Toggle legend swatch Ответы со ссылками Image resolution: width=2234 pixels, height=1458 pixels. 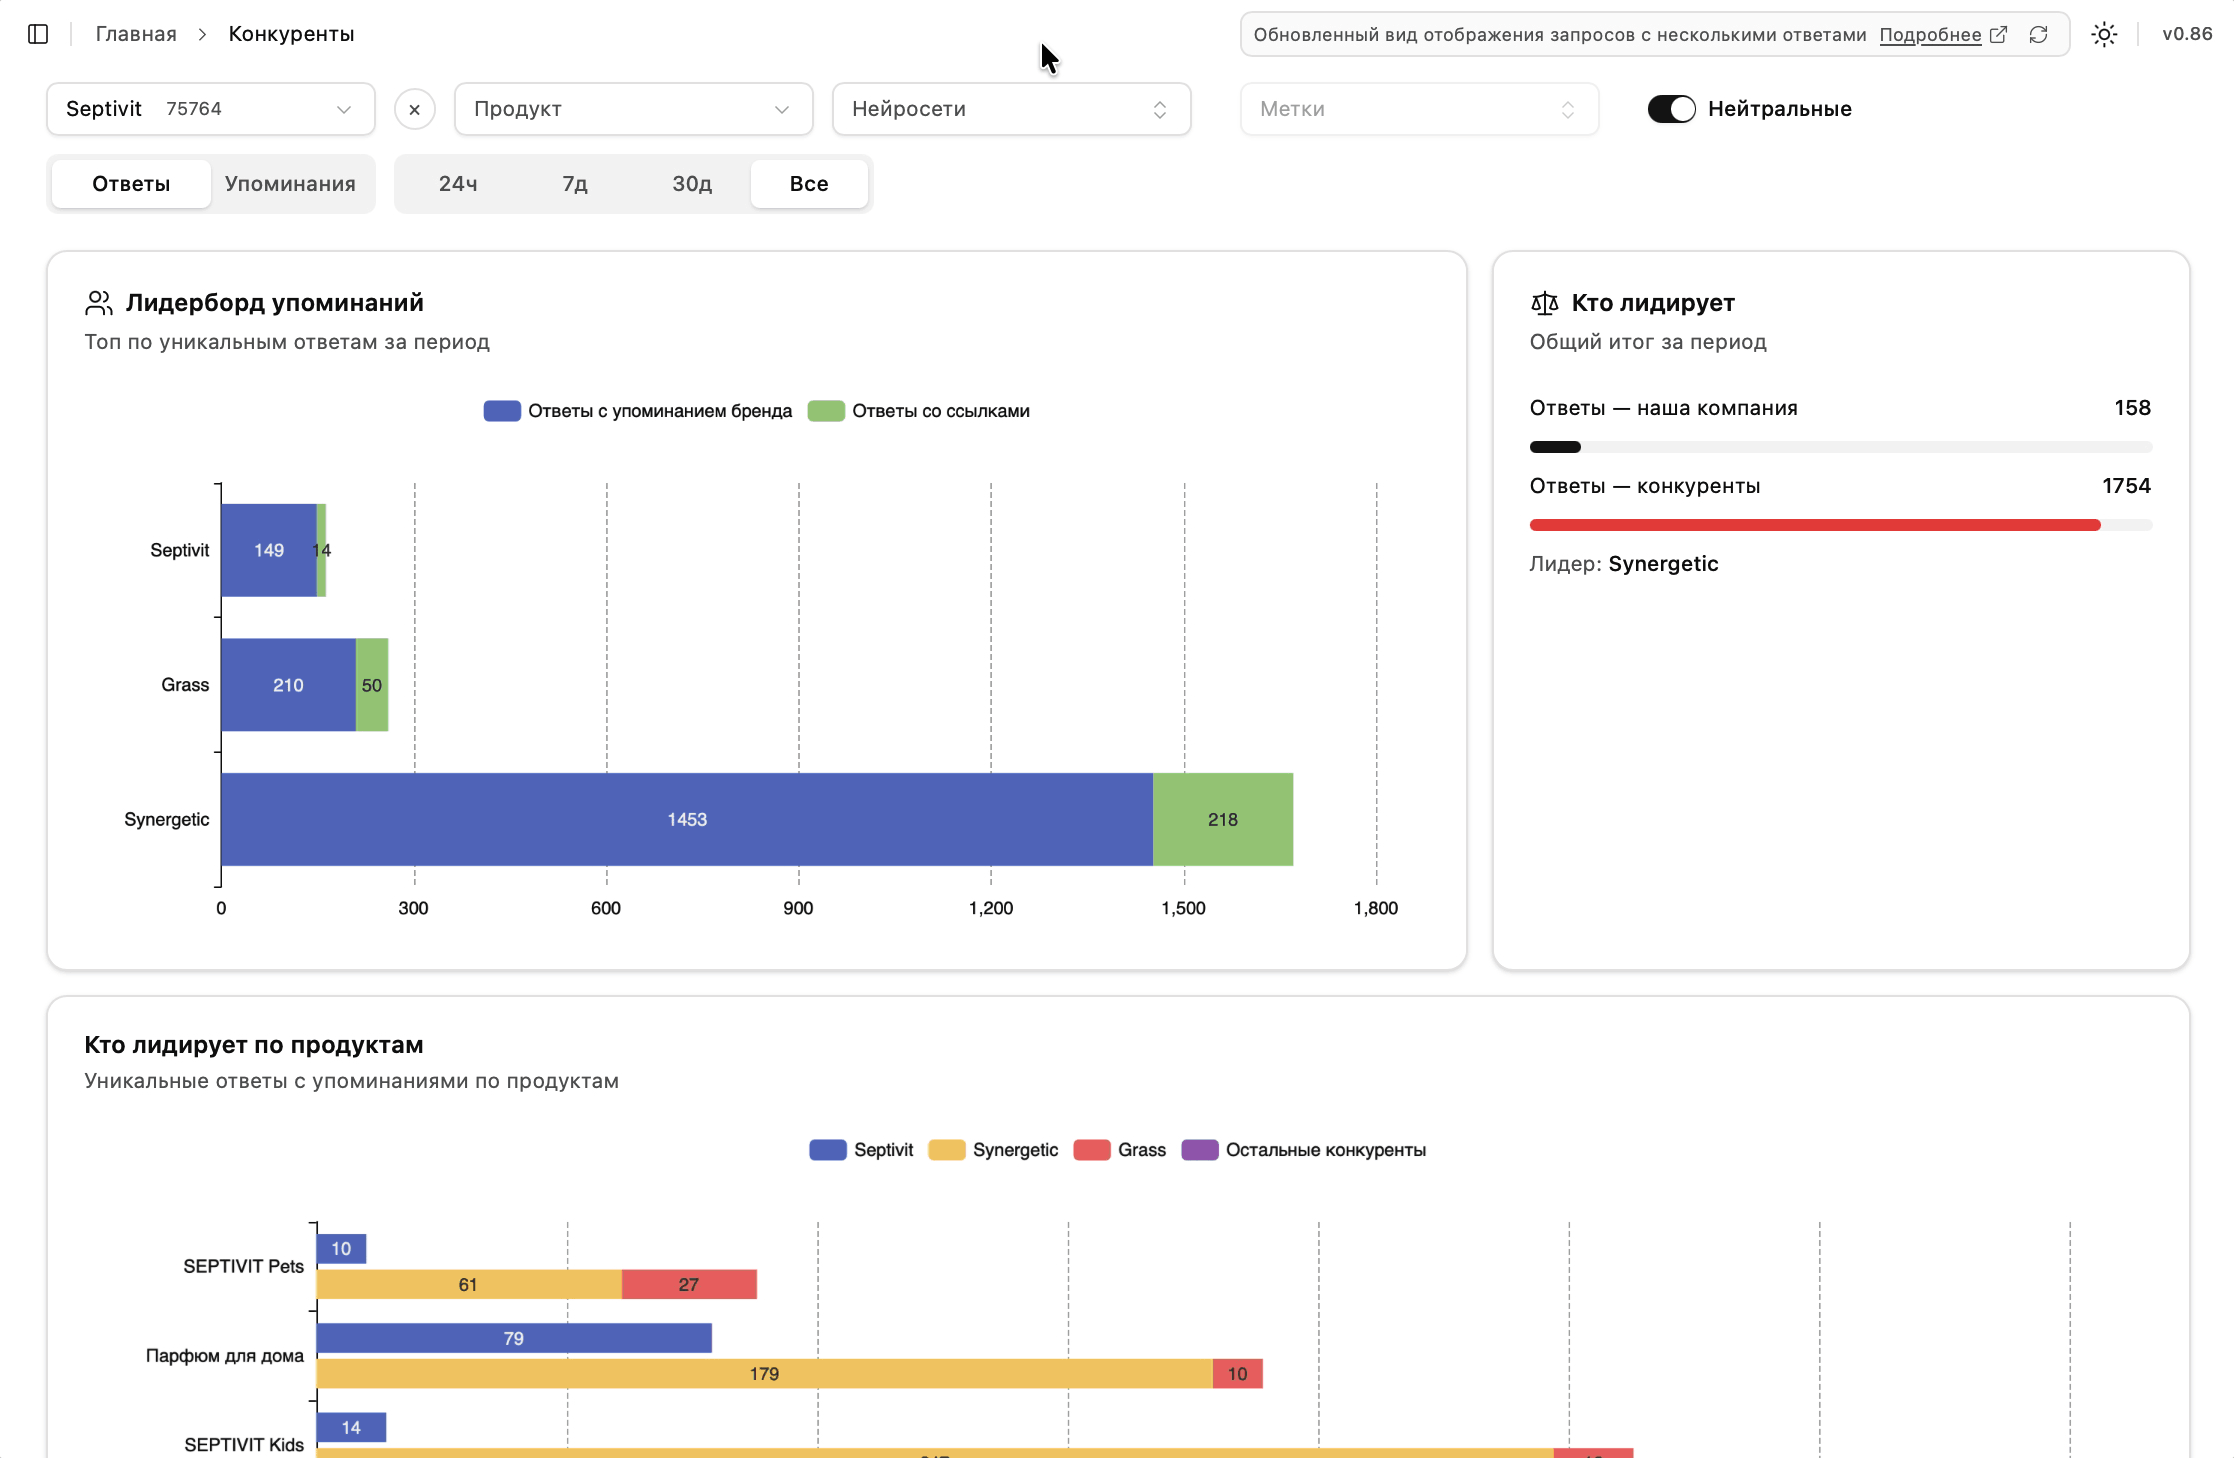(x=826, y=411)
